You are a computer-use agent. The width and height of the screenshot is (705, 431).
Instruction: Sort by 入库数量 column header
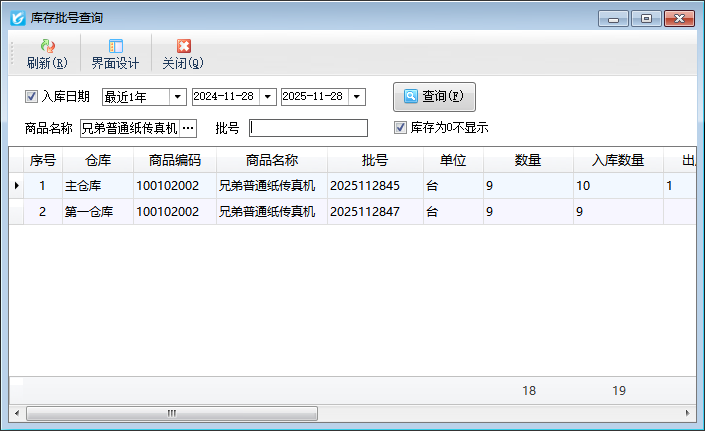point(618,160)
